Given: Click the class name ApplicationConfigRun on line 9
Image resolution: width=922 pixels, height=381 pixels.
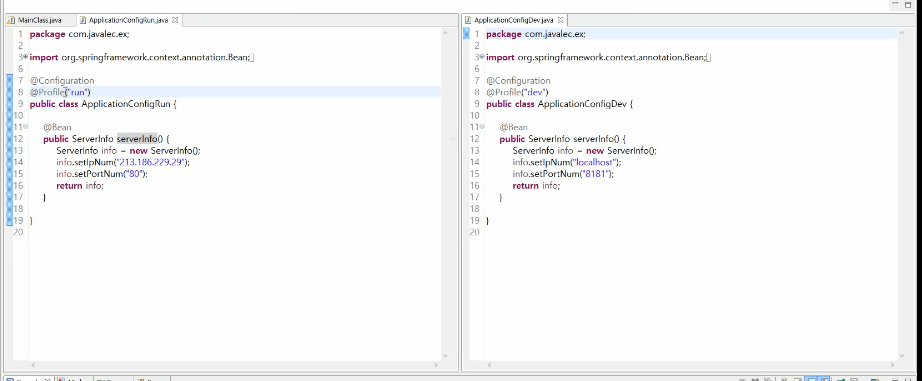Looking at the screenshot, I should [126, 104].
